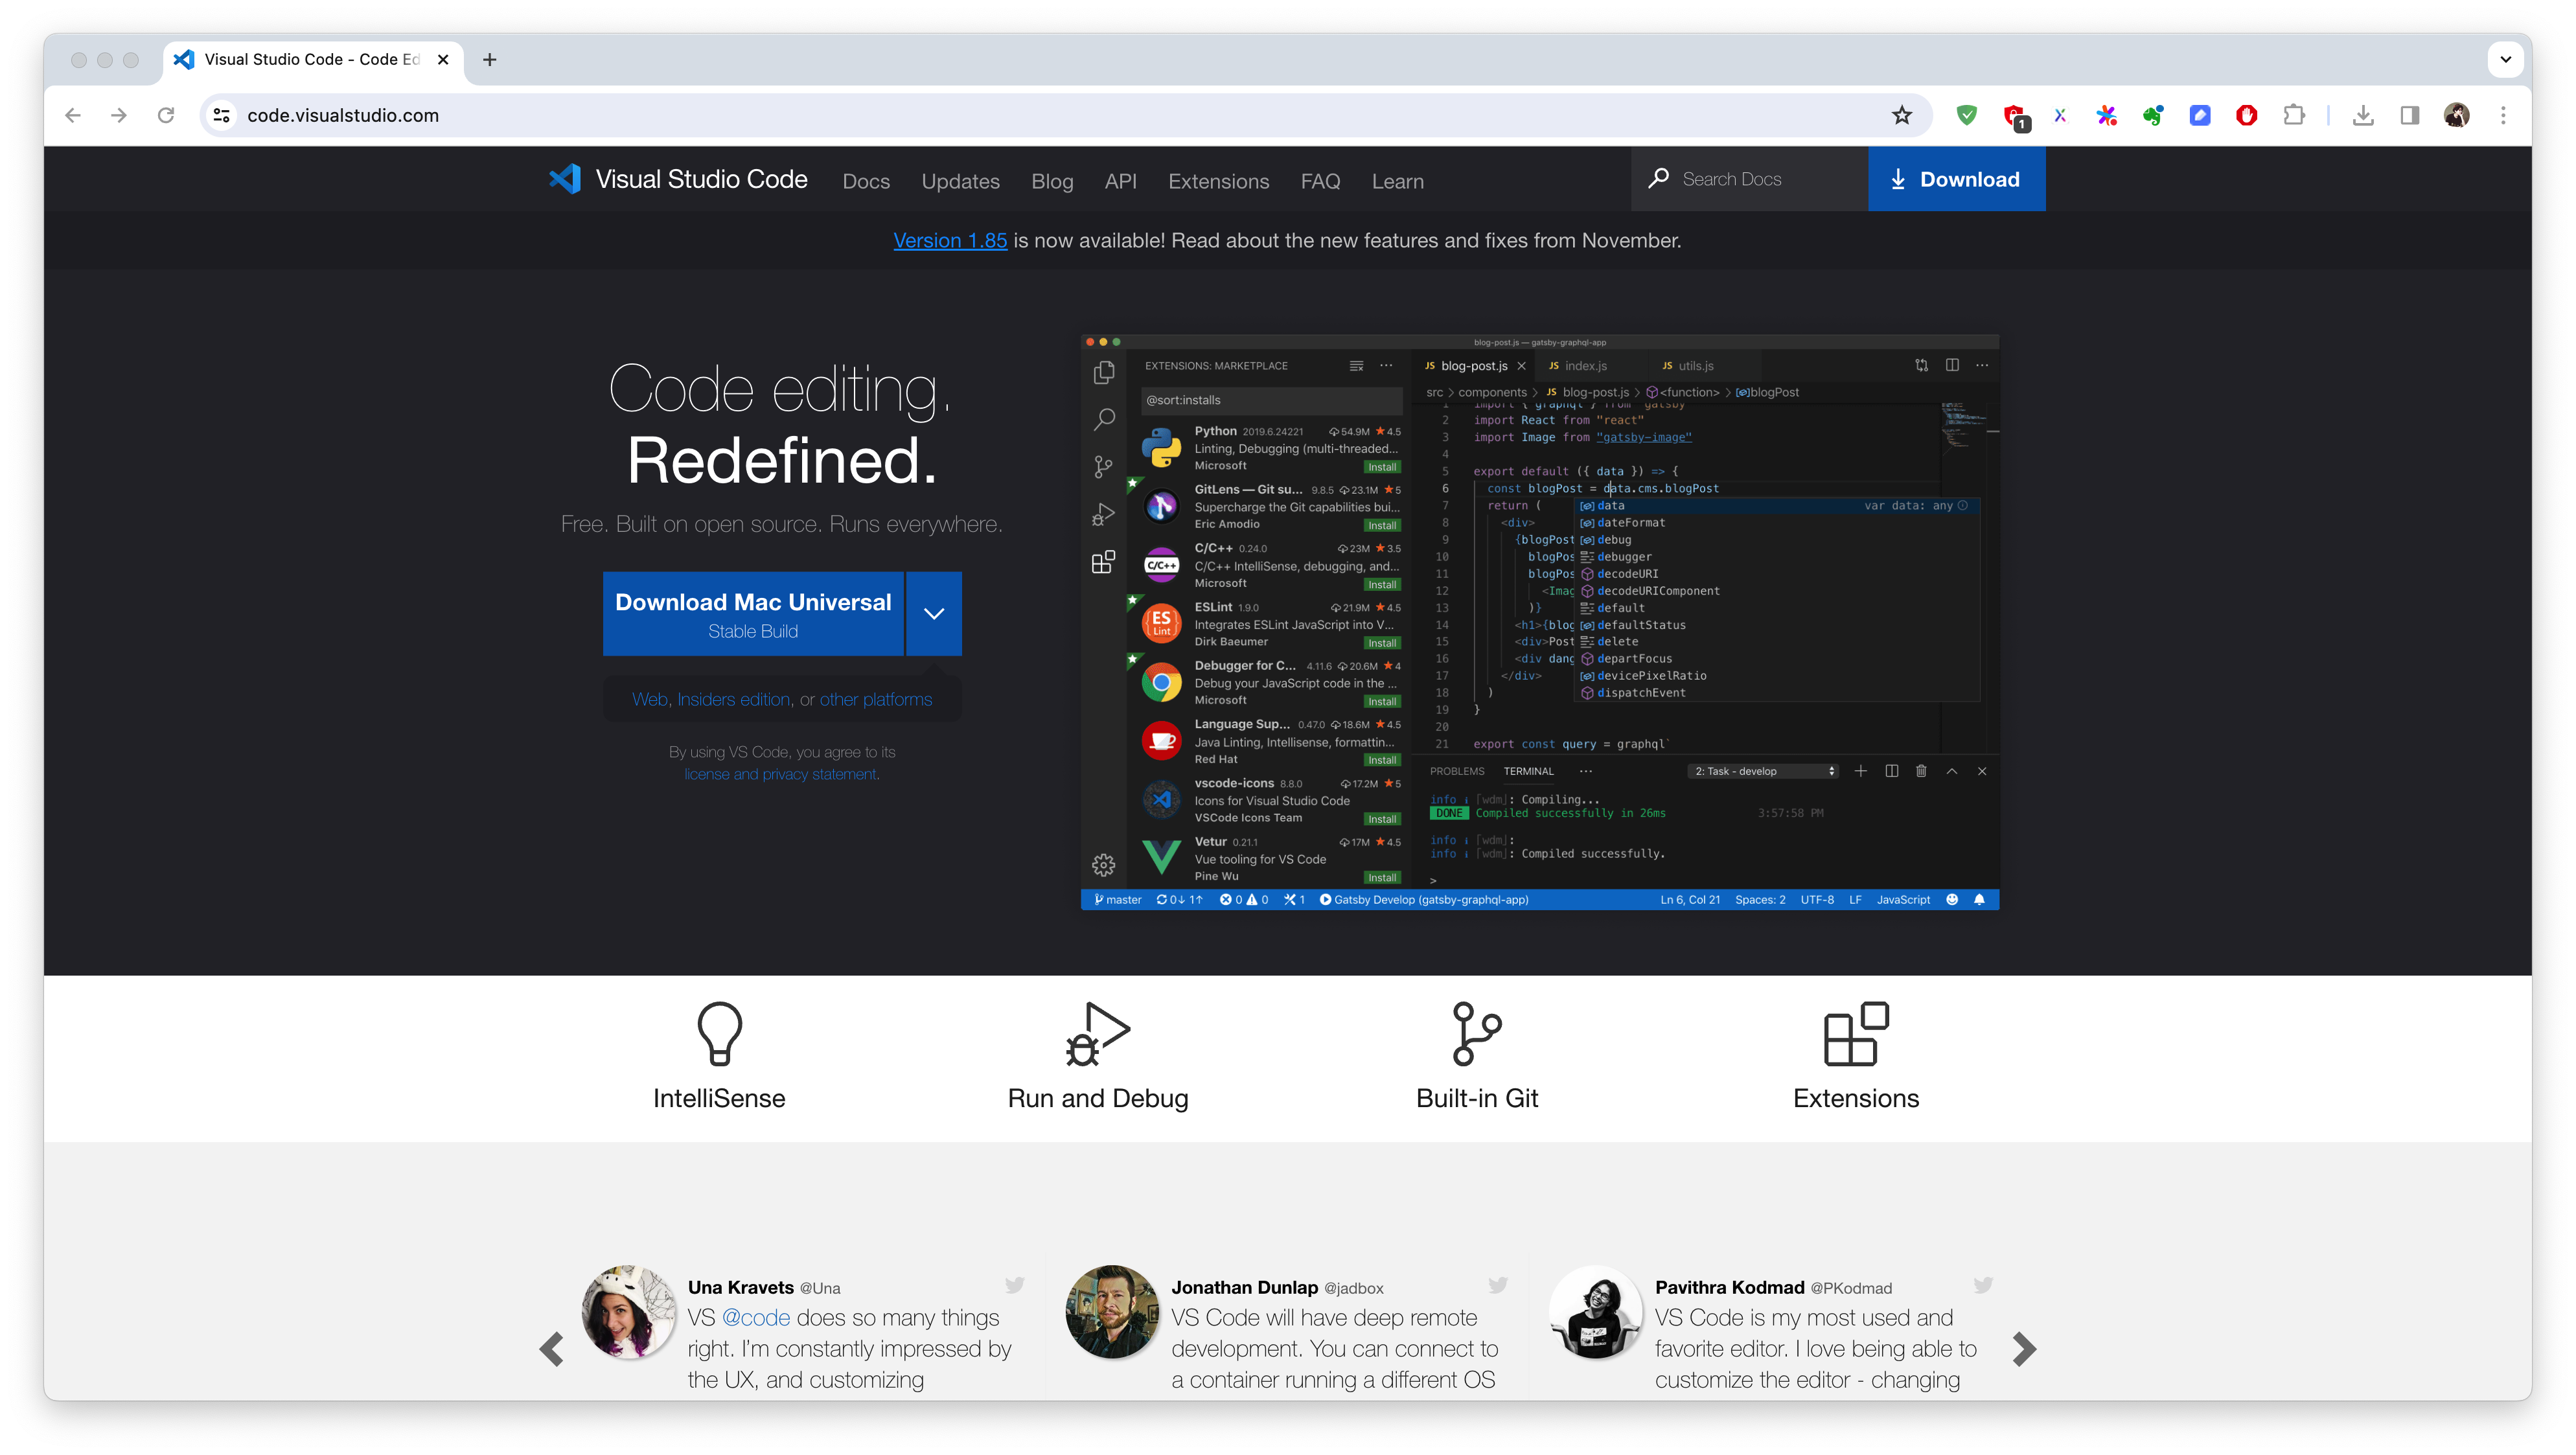Screen dimensions: 2576x1455
Task: Expand the blog-post.js file tab
Action: click(1470, 365)
